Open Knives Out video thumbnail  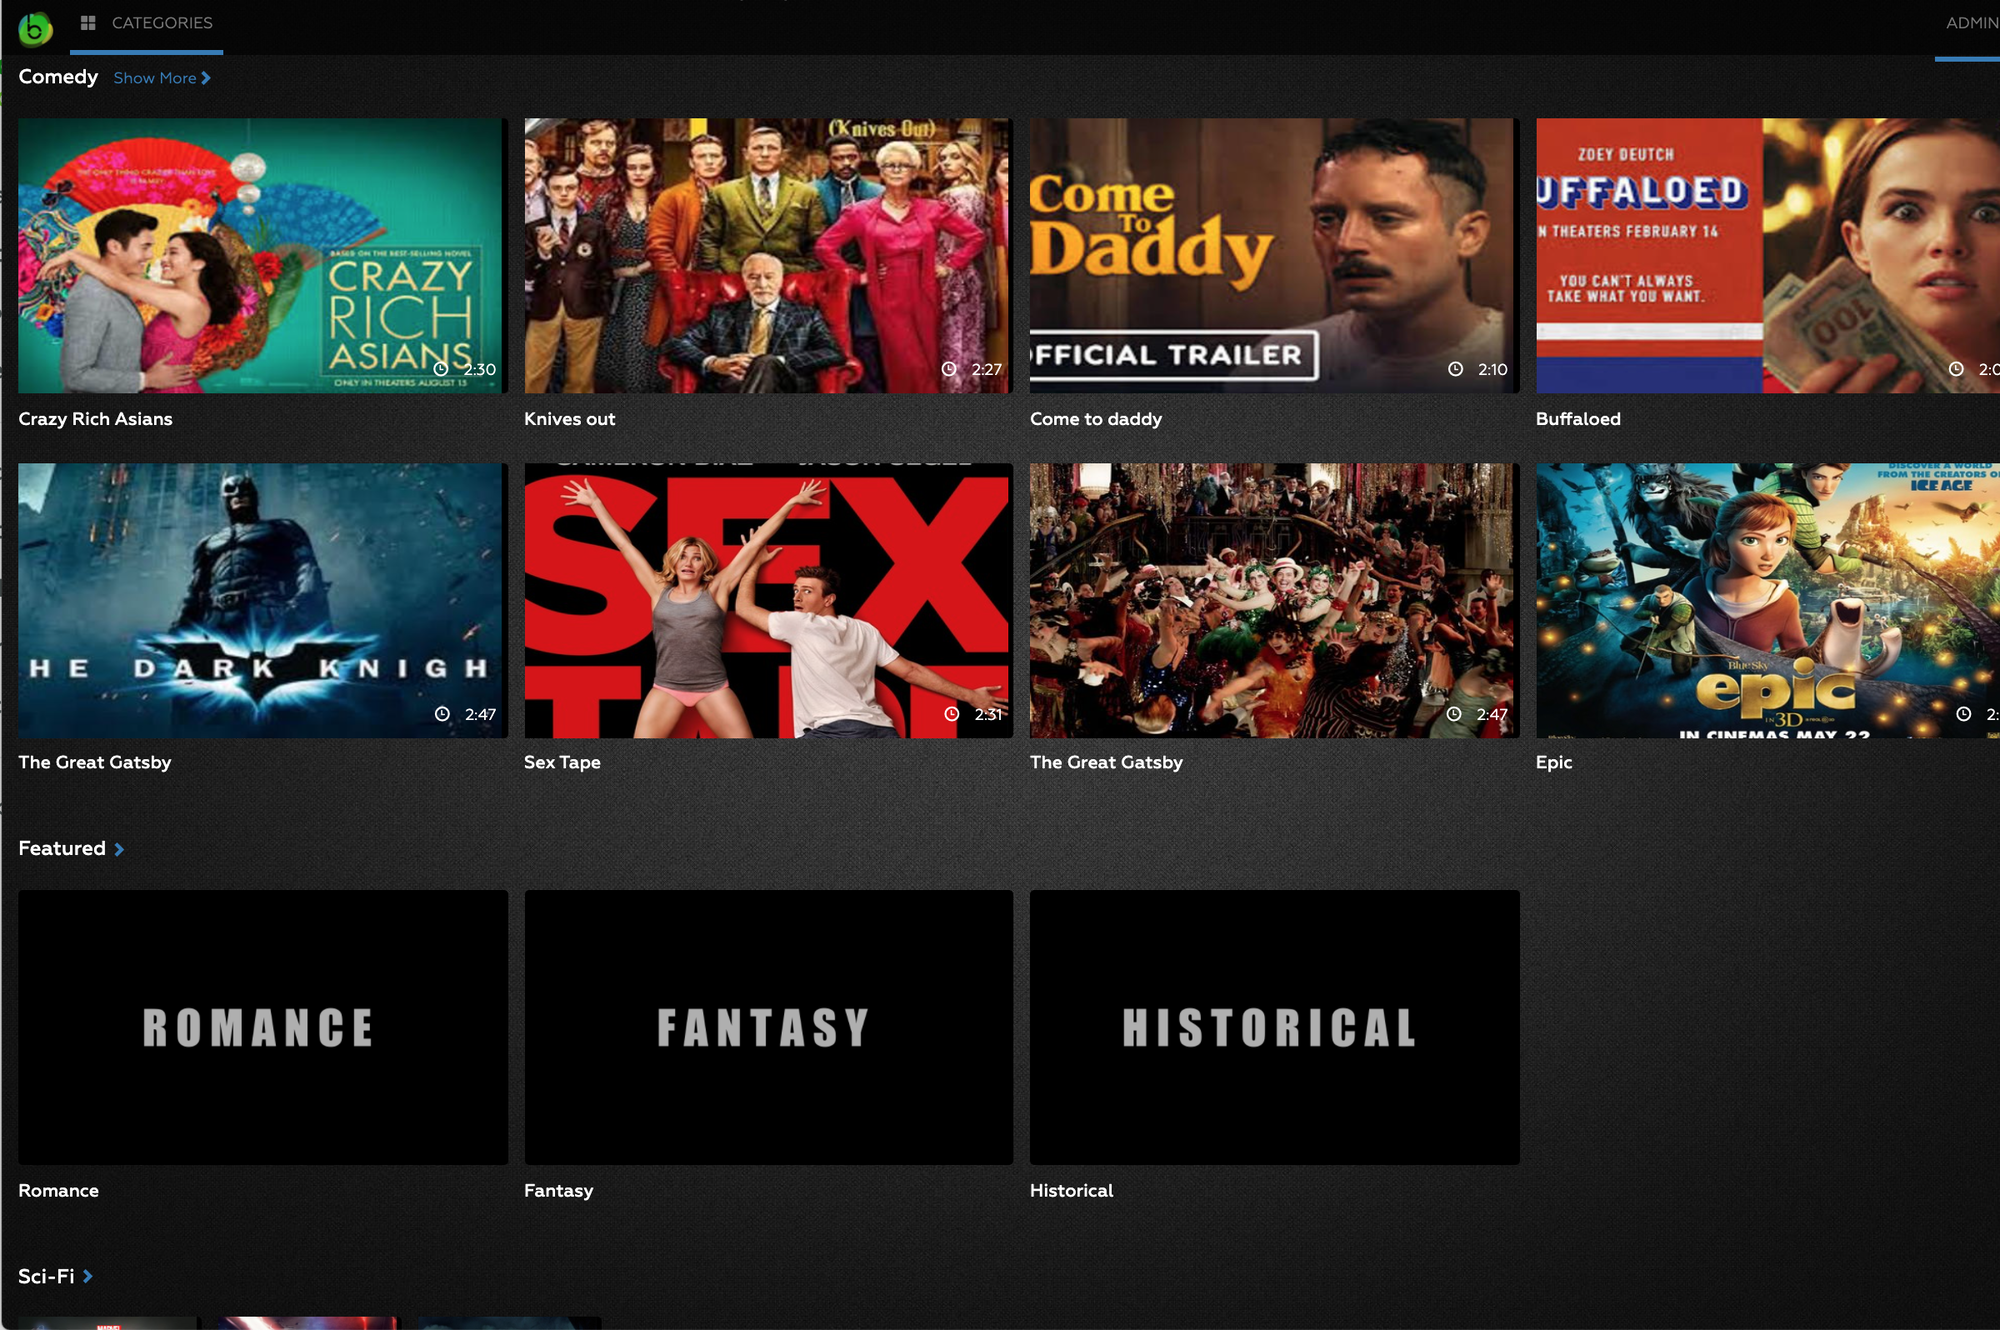pos(769,256)
